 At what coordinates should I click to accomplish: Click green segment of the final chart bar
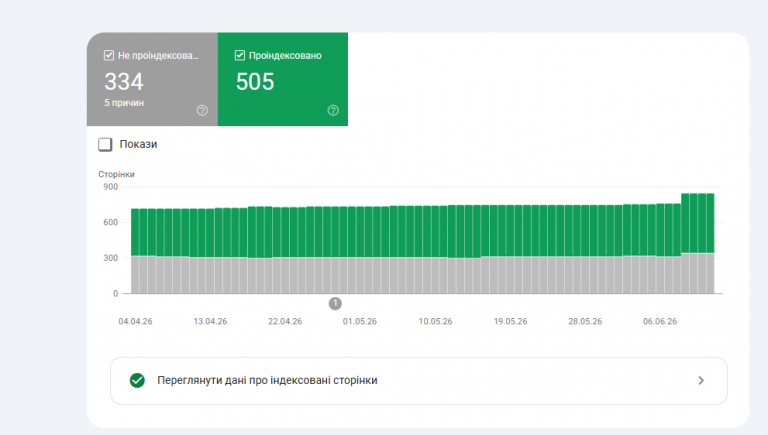pos(710,223)
